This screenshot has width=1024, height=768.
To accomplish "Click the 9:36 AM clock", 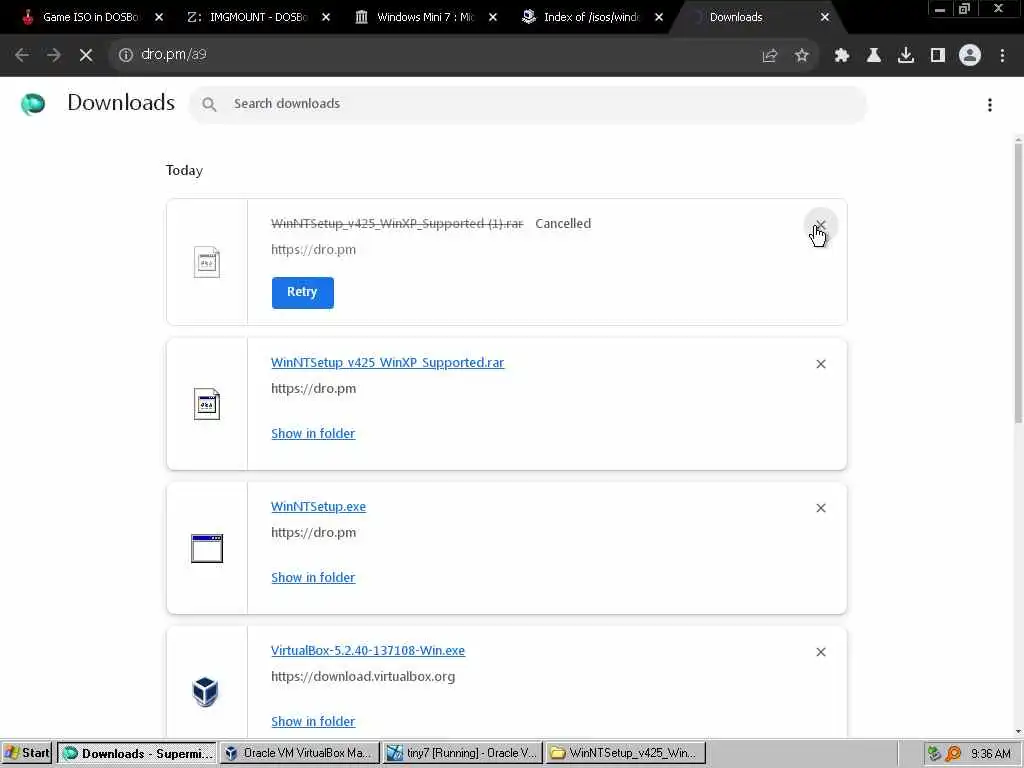I will (x=991, y=754).
